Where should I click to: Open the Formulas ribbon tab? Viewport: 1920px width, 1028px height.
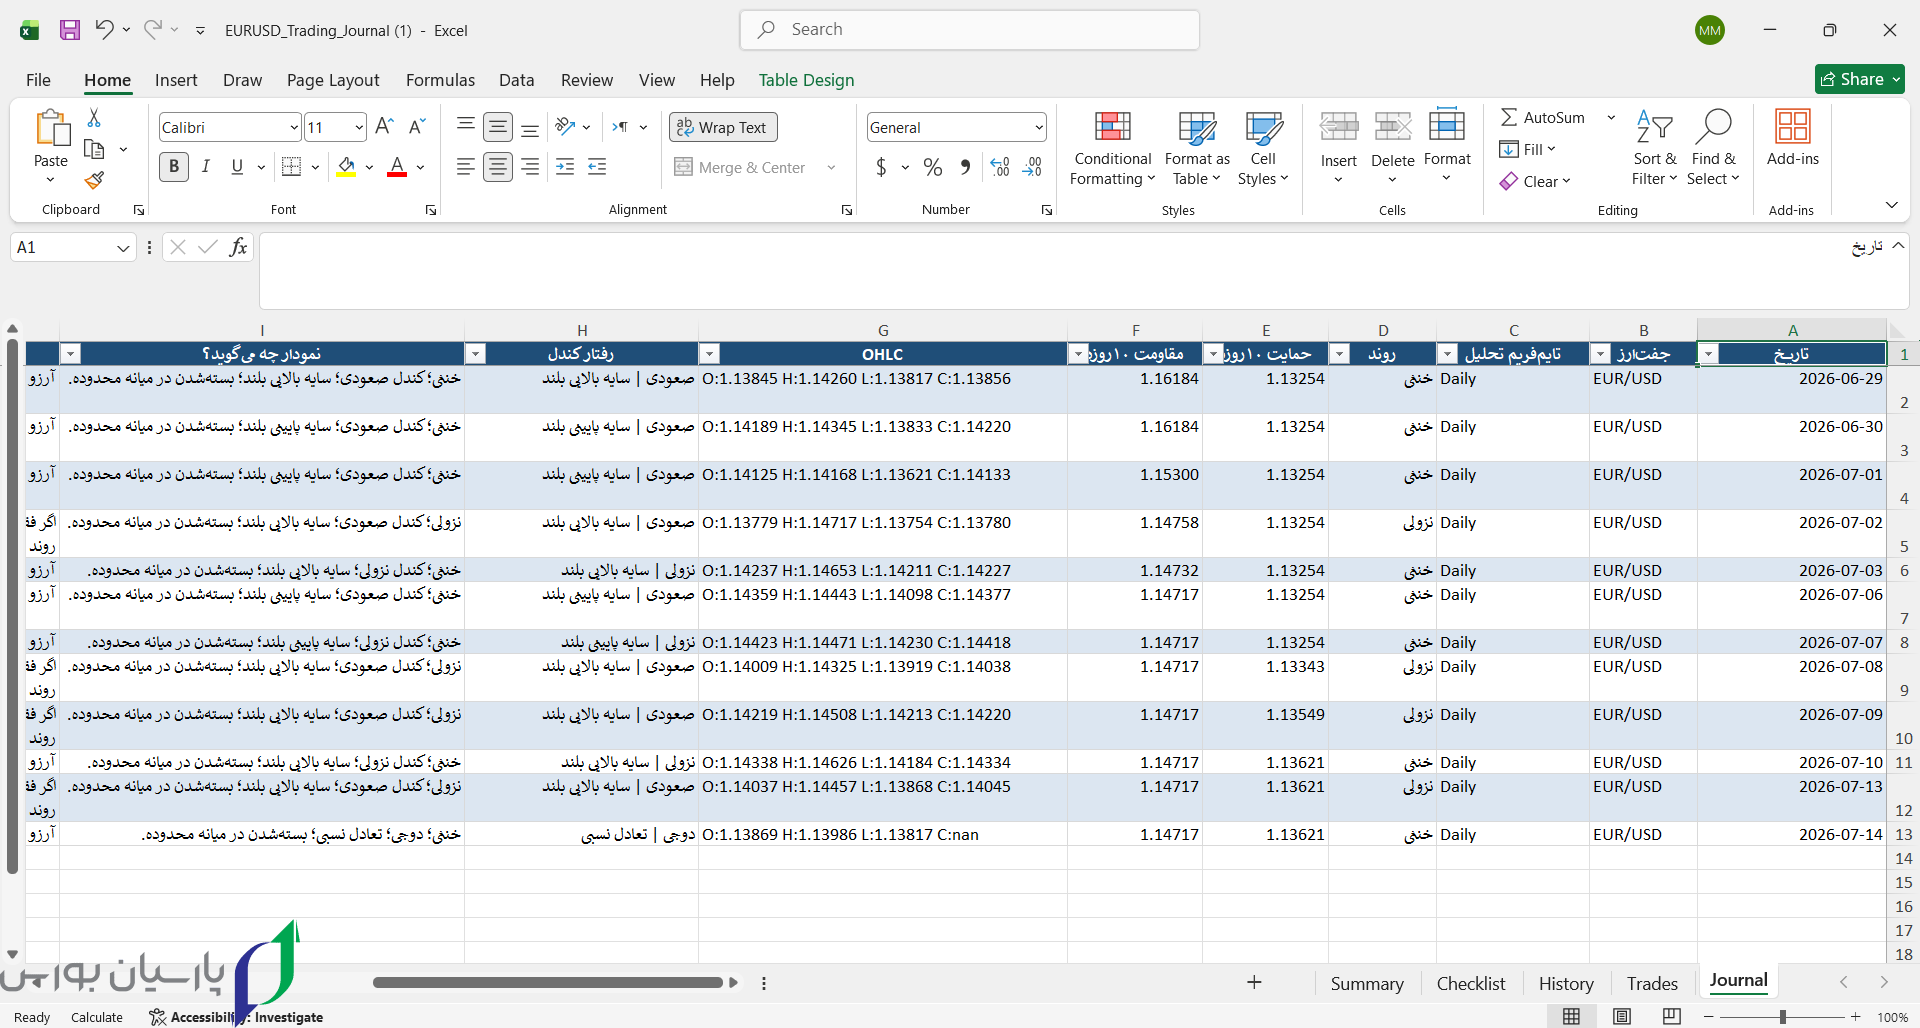440,80
